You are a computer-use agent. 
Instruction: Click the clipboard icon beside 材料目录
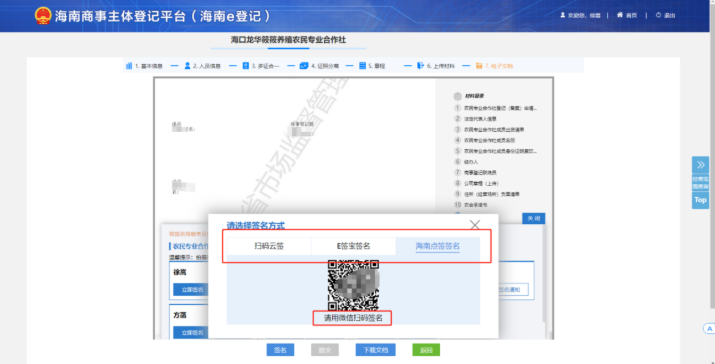coord(457,96)
